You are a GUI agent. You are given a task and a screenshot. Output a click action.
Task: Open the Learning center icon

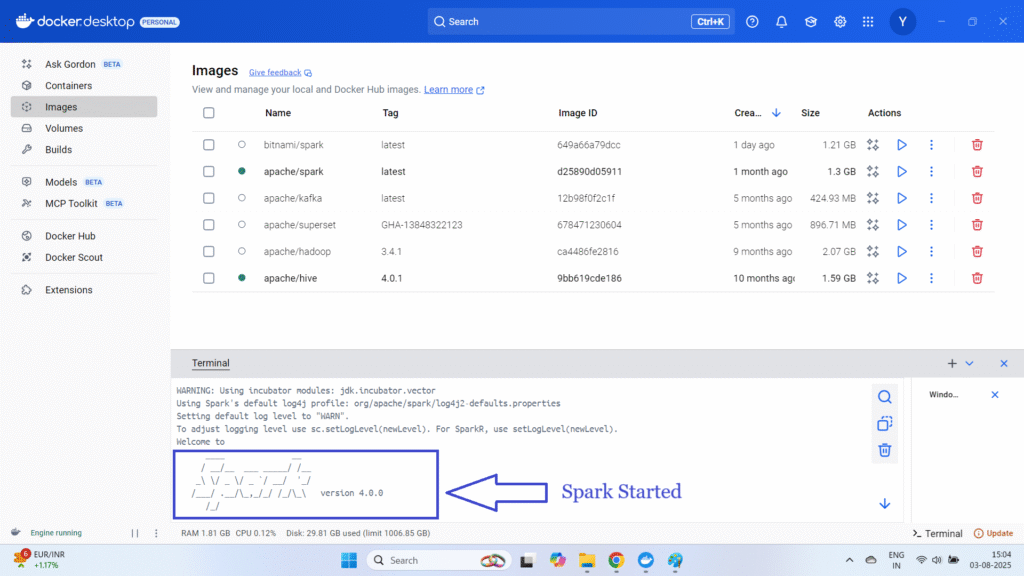tap(810, 22)
